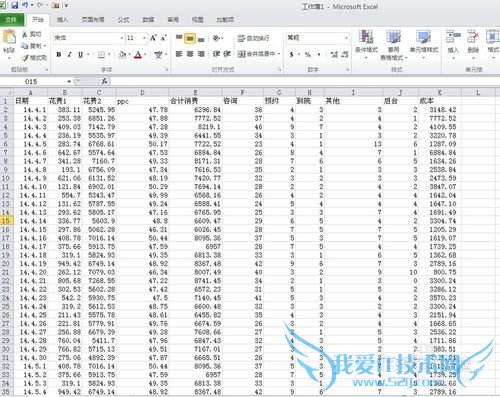Select row 15 header
Image resolution: width=500 pixels, height=397 pixels.
coord(6,221)
